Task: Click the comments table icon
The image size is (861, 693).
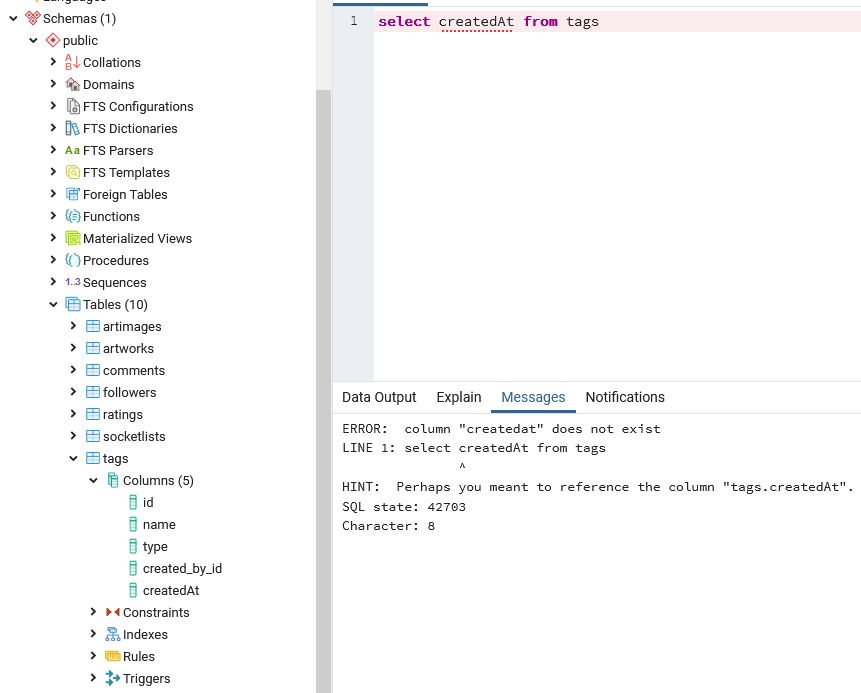Action: (93, 370)
